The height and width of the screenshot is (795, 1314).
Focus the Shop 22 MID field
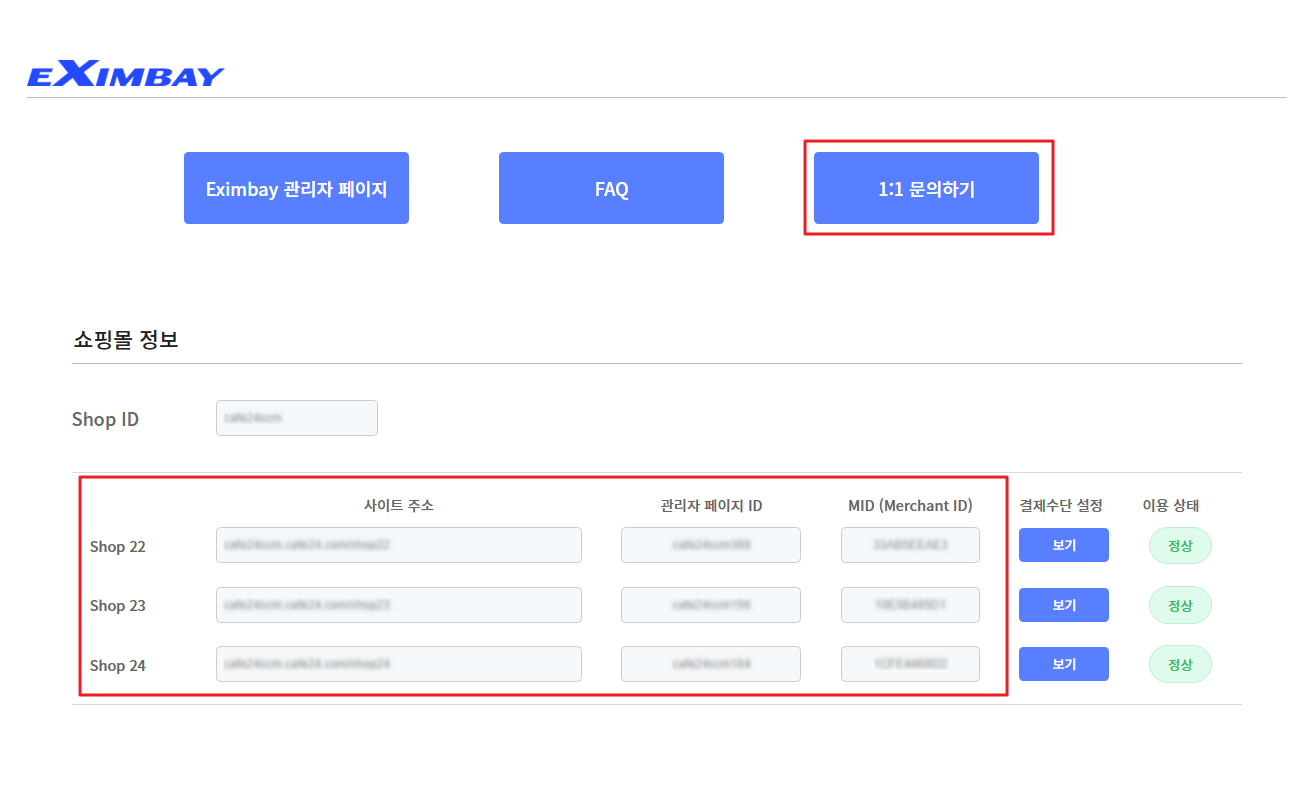tap(910, 545)
